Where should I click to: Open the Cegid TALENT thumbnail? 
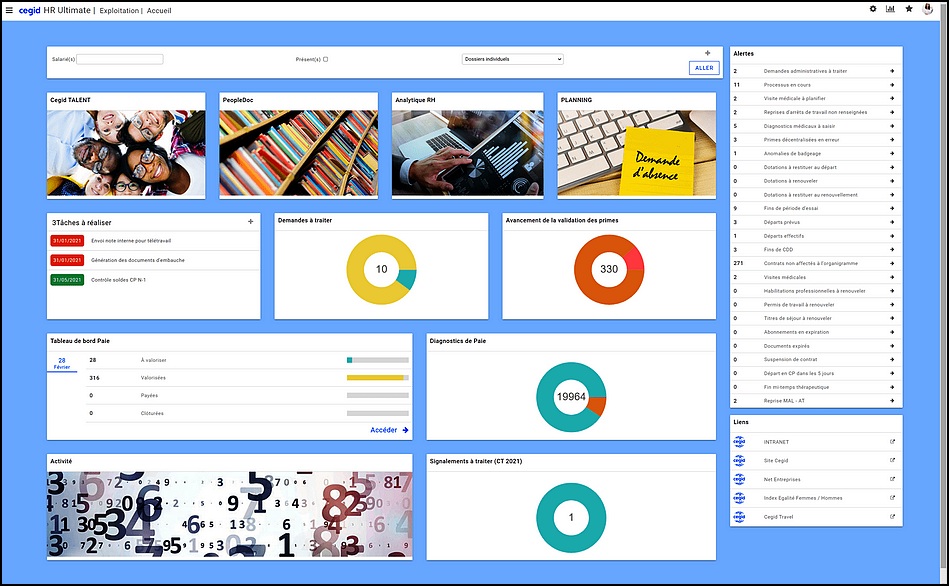(126, 153)
